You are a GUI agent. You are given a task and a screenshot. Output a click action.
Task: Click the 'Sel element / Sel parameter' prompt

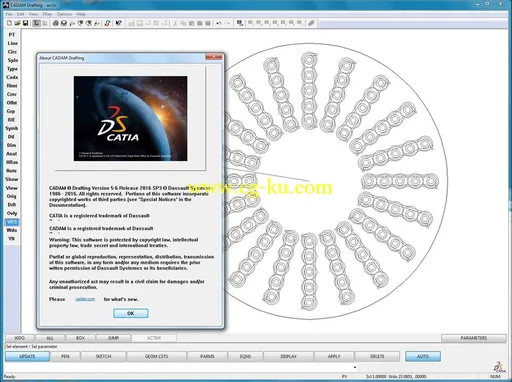pyautogui.click(x=32, y=347)
